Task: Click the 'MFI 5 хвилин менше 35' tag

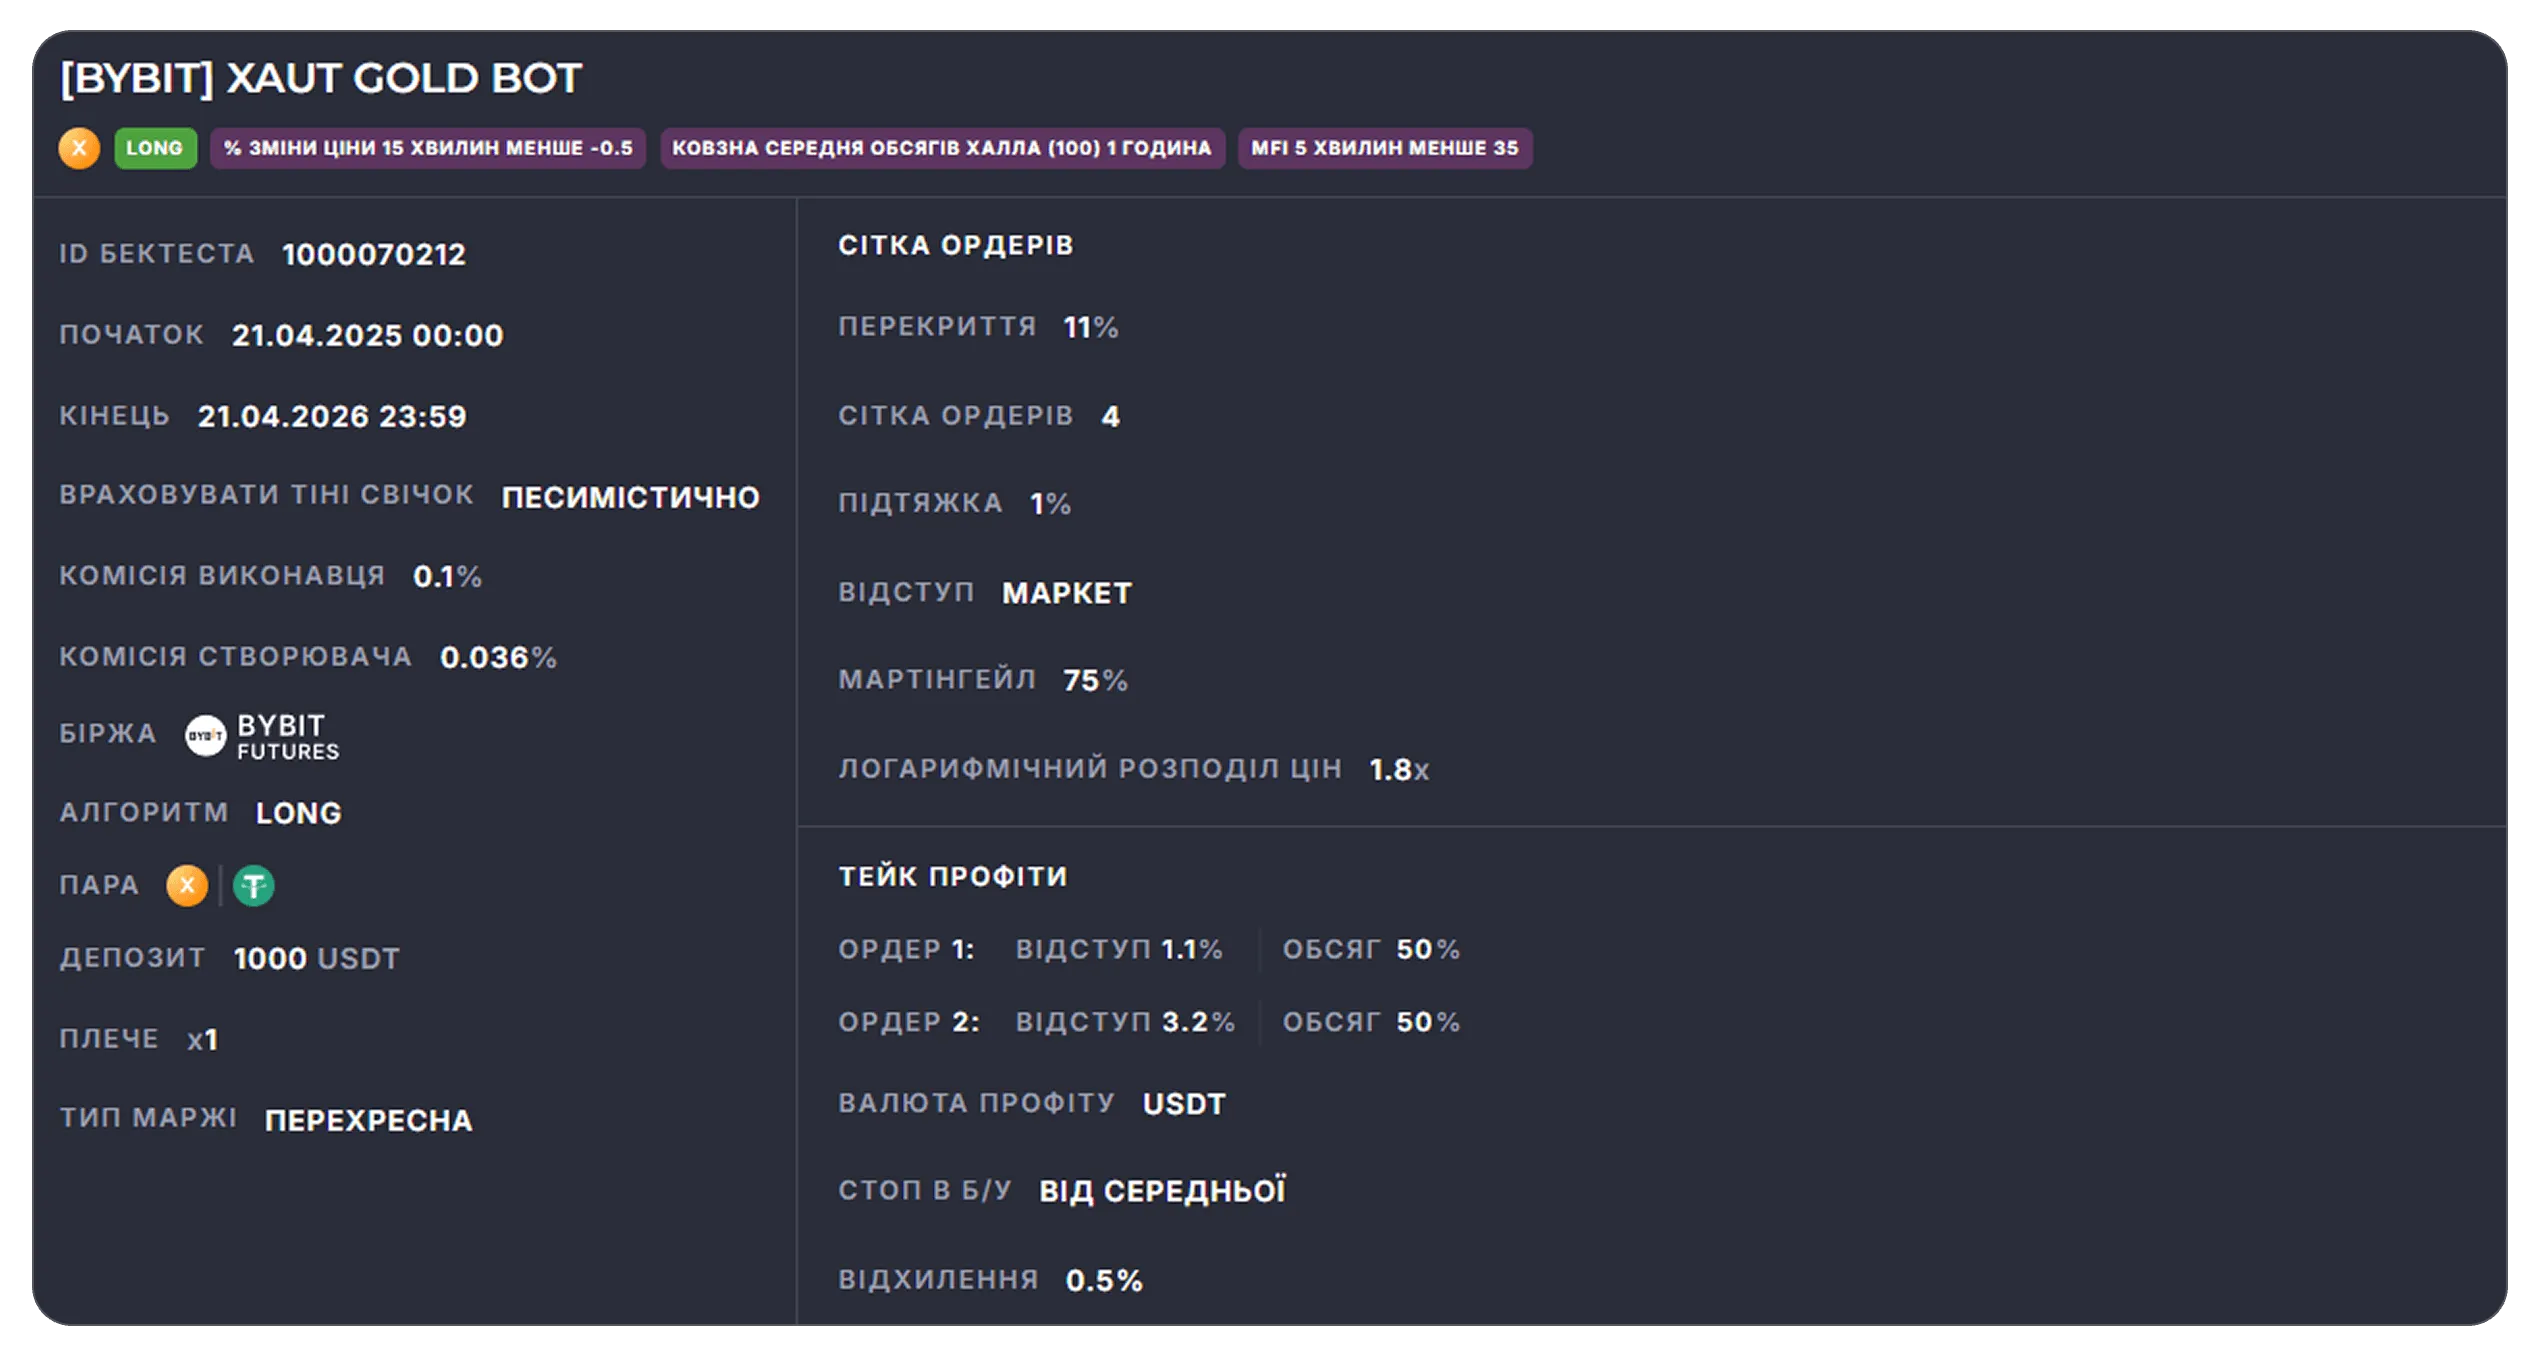Action: tap(1385, 148)
